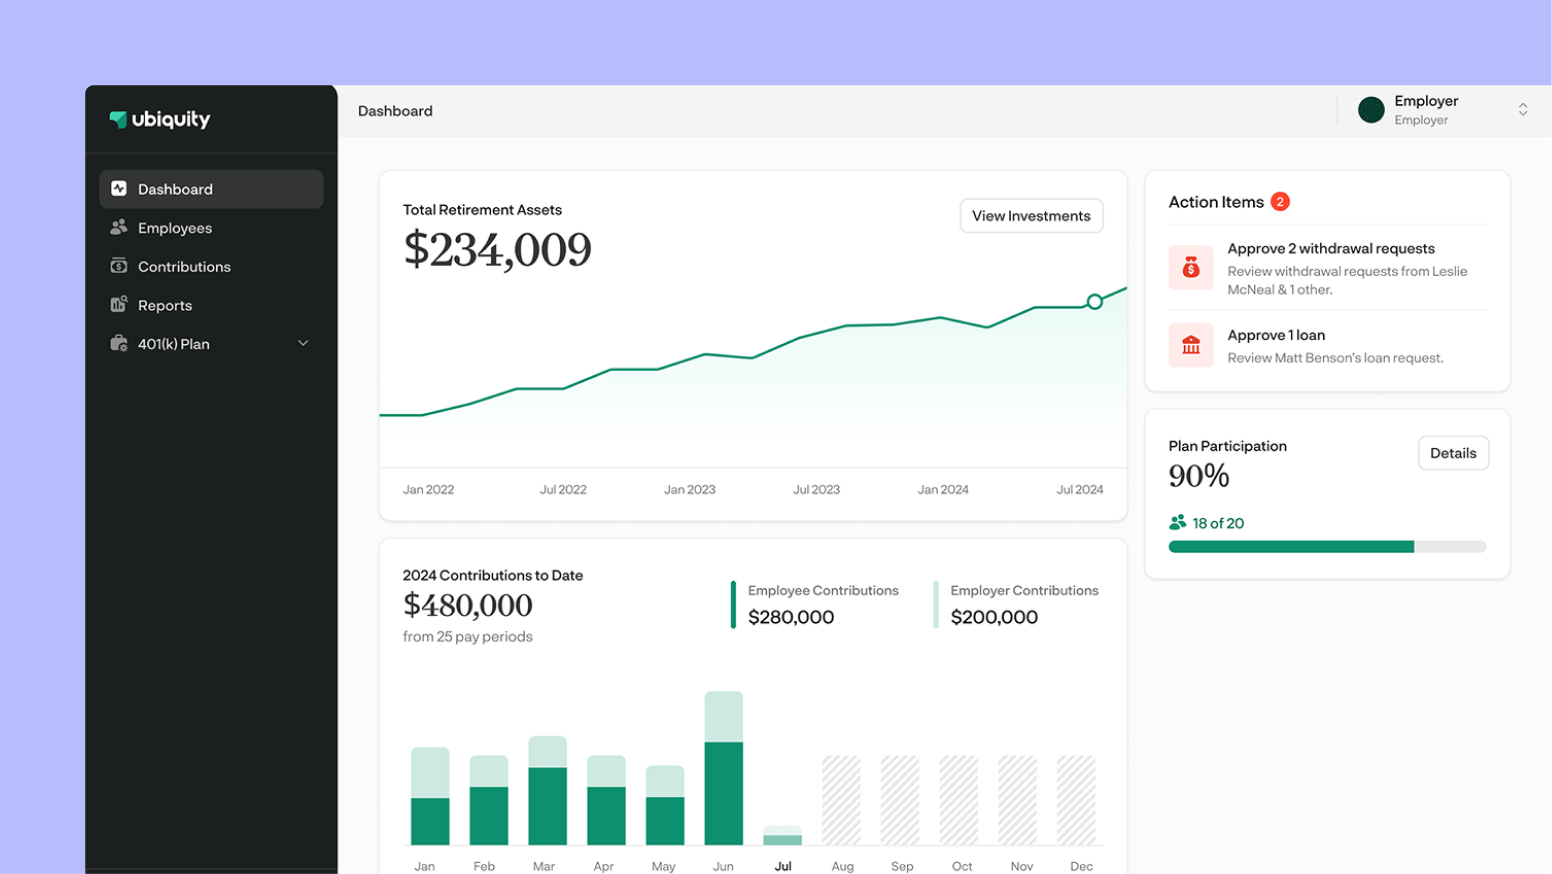
Task: Click the Jul 2024 data point marker
Action: tap(1094, 301)
